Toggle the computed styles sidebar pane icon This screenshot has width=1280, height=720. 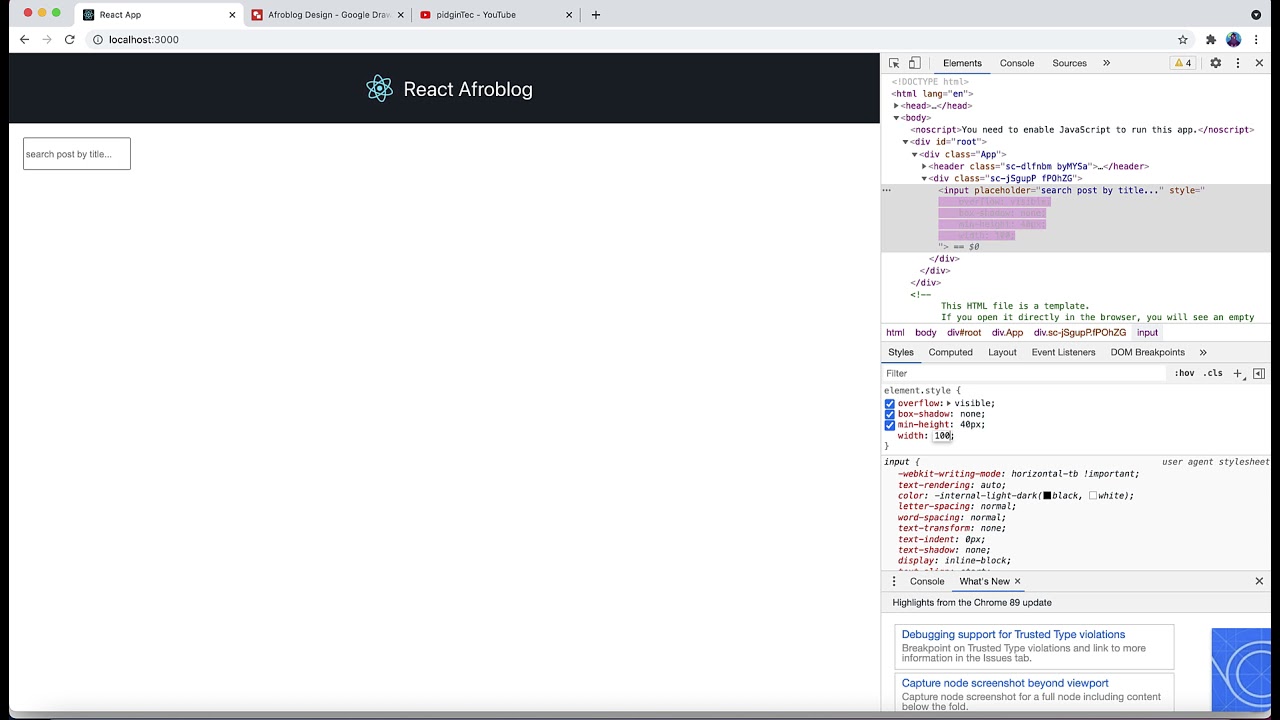pos(1259,373)
